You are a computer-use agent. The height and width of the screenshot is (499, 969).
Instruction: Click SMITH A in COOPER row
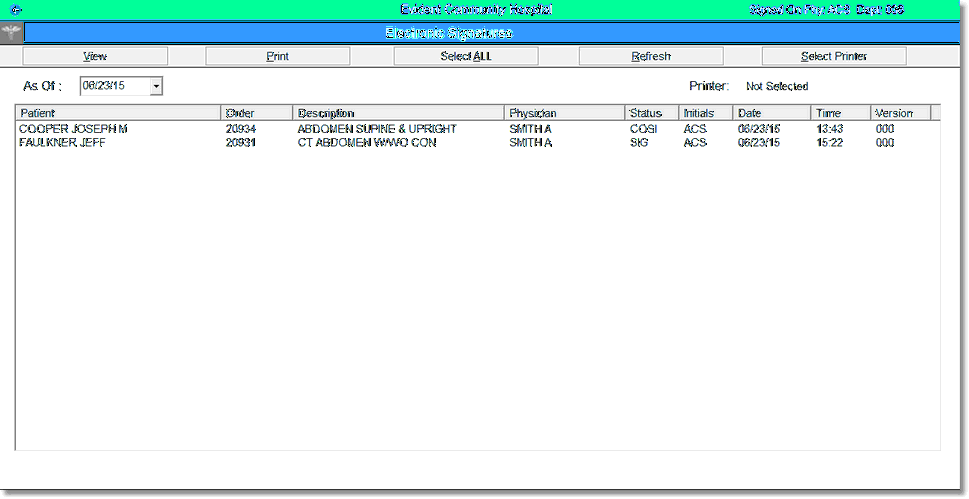531,129
